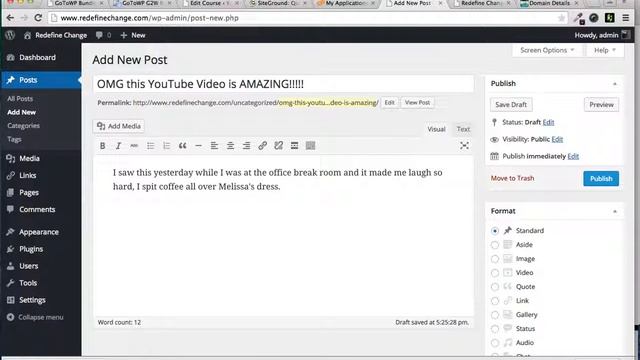Select the Audio post format

pyautogui.click(x=495, y=343)
